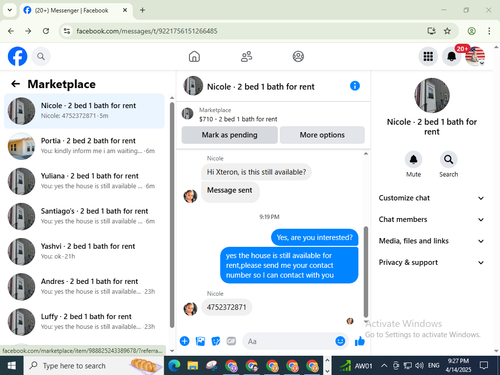500x375 pixels.
Task: Click the chat list scrollbar
Action: click(172, 215)
